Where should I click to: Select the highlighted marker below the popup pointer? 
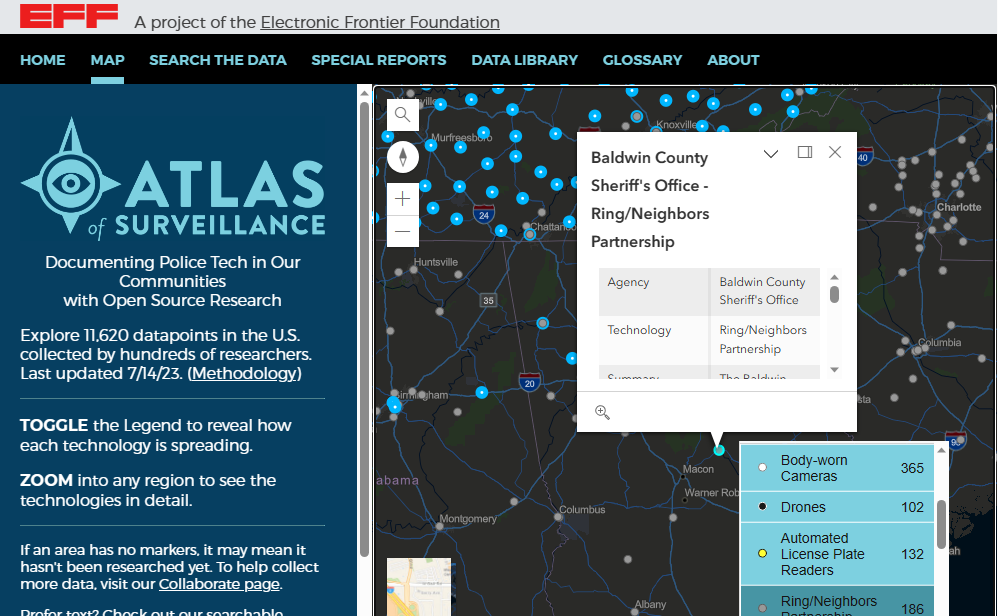(719, 451)
